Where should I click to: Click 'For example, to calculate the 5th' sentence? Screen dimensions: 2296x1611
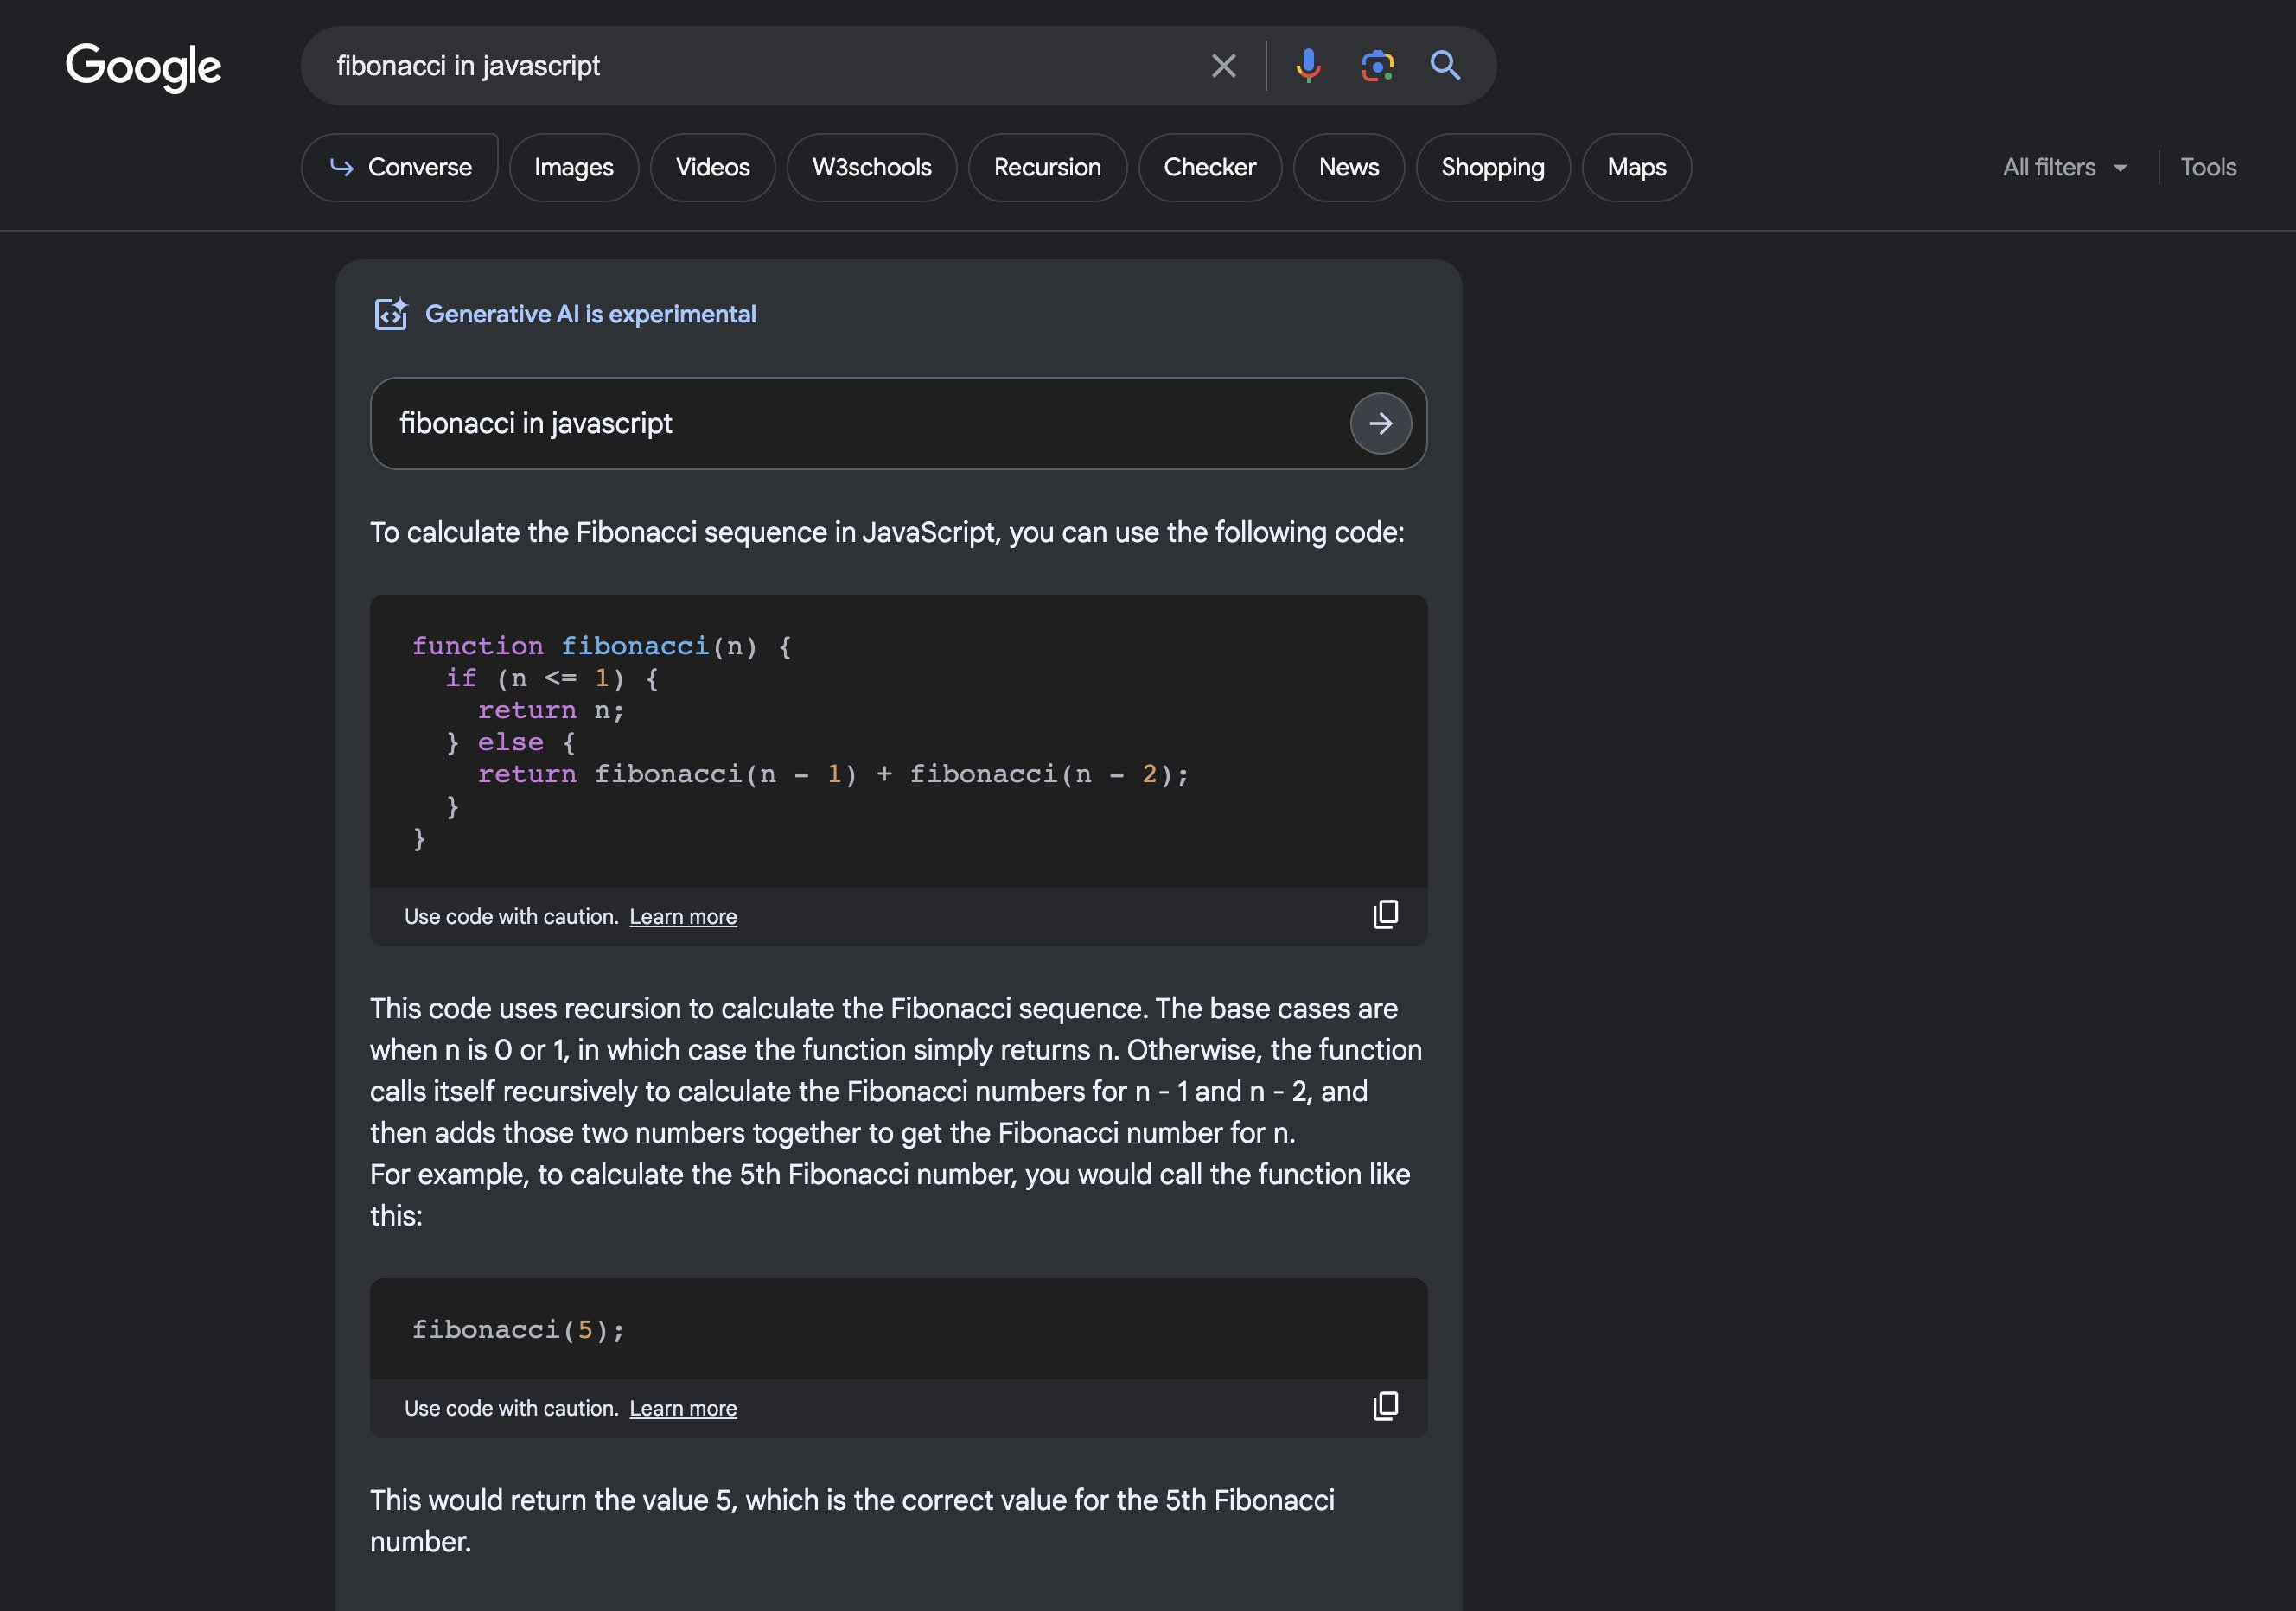[x=890, y=1194]
